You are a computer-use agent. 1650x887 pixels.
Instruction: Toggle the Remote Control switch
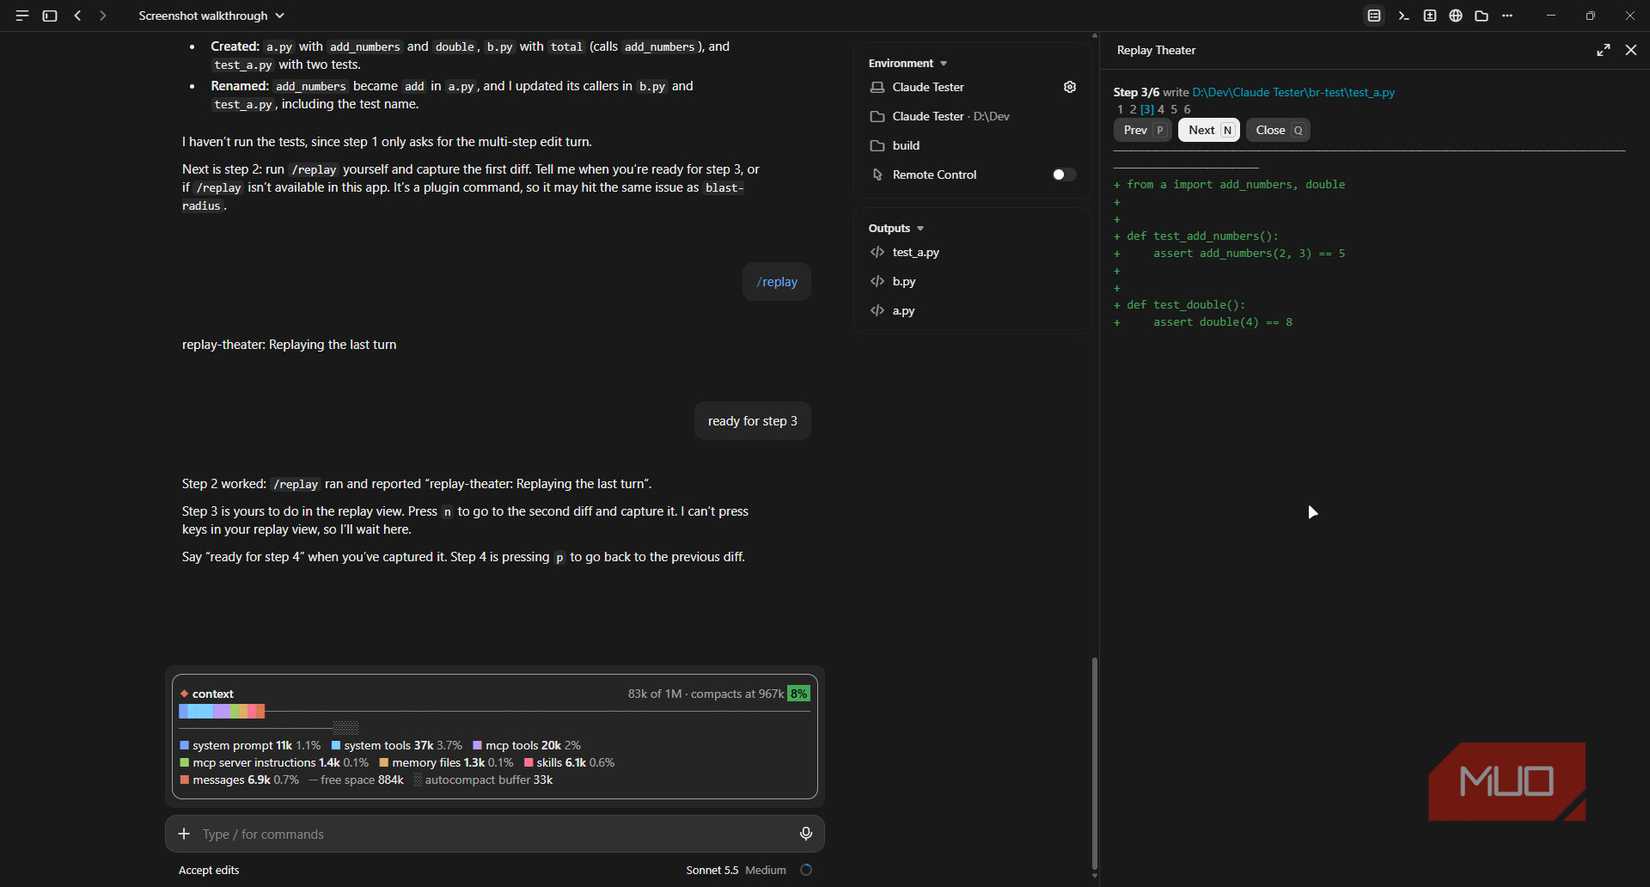(x=1063, y=175)
